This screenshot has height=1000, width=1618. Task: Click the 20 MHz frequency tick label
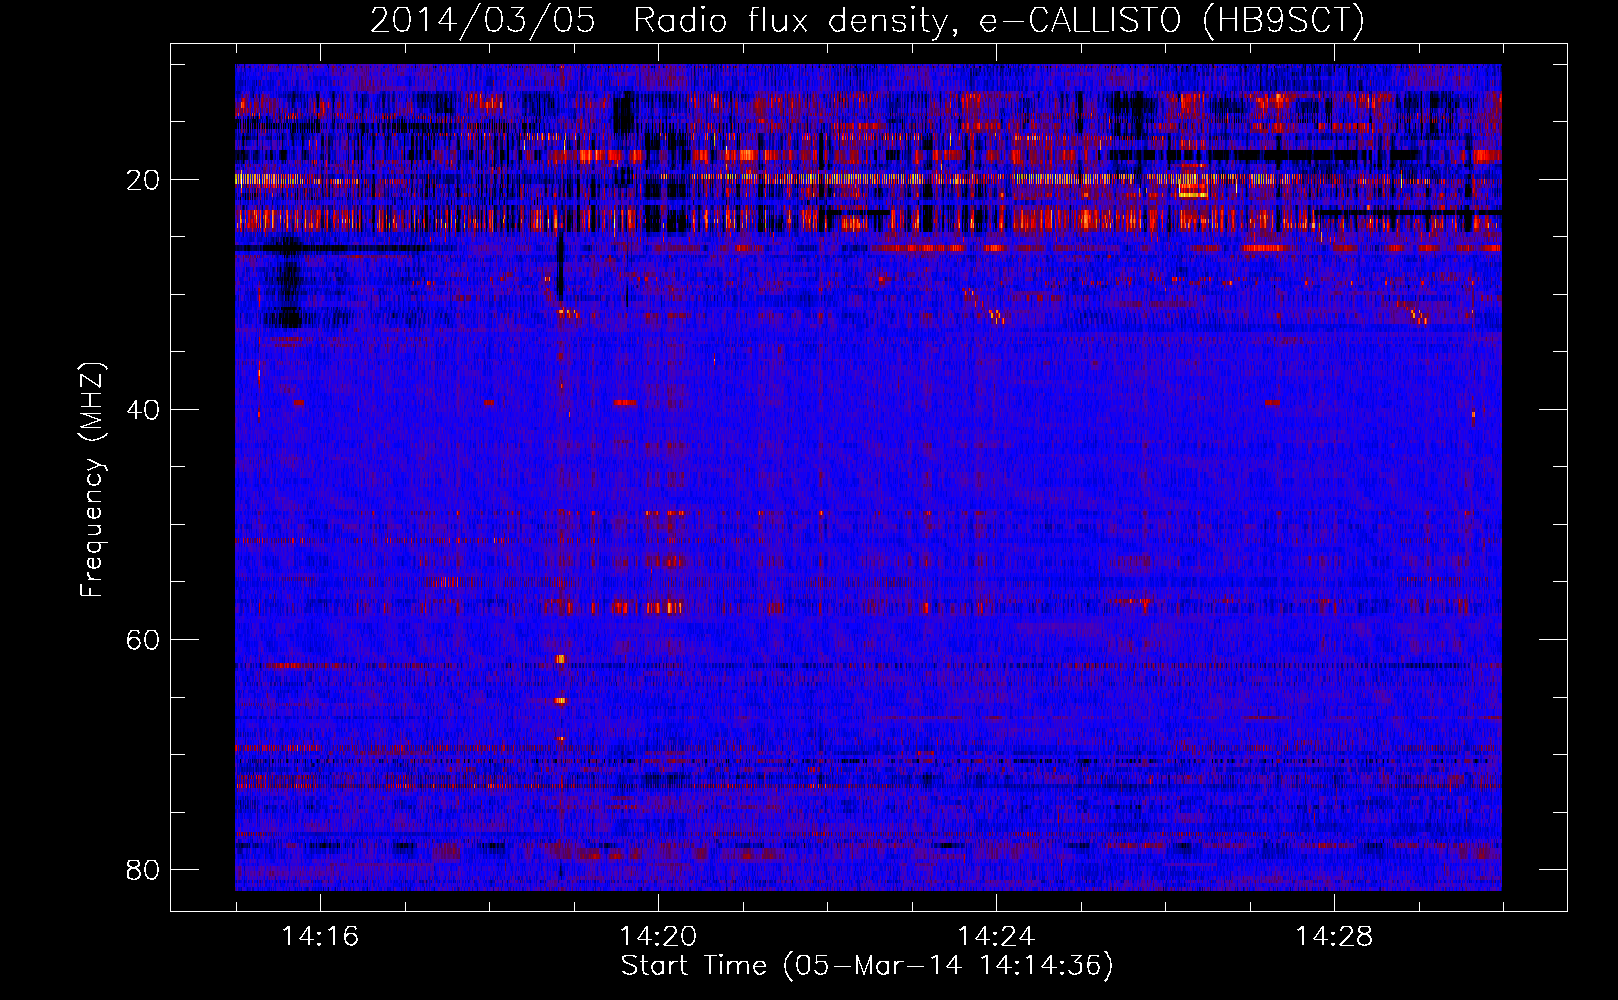tap(143, 180)
